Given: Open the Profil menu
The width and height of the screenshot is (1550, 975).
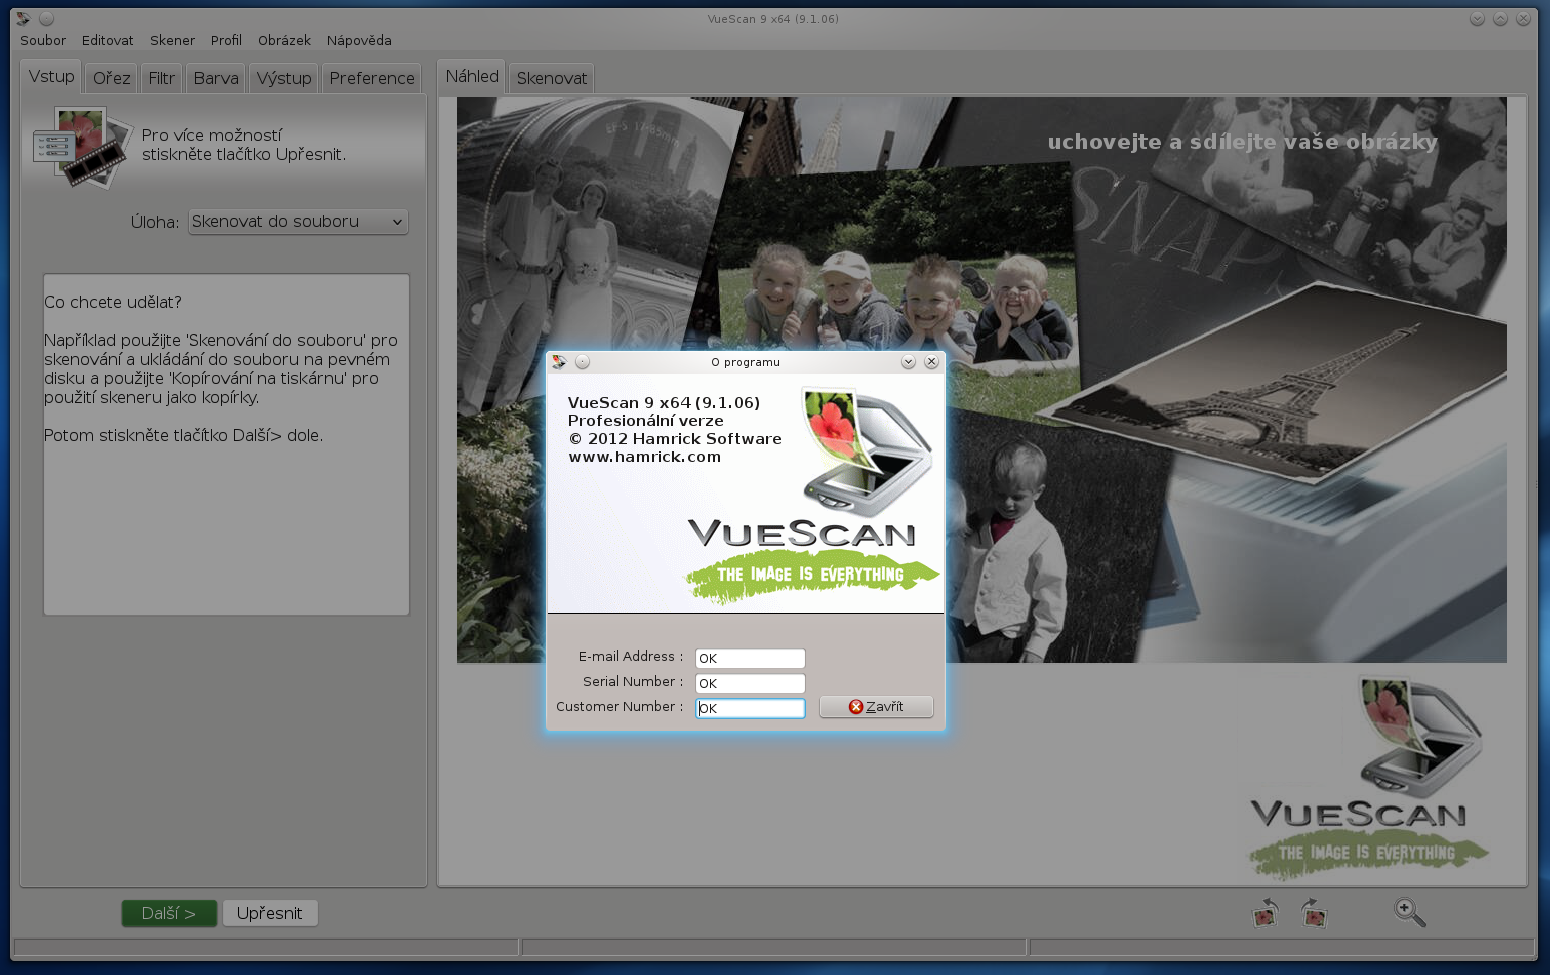Looking at the screenshot, I should [226, 41].
